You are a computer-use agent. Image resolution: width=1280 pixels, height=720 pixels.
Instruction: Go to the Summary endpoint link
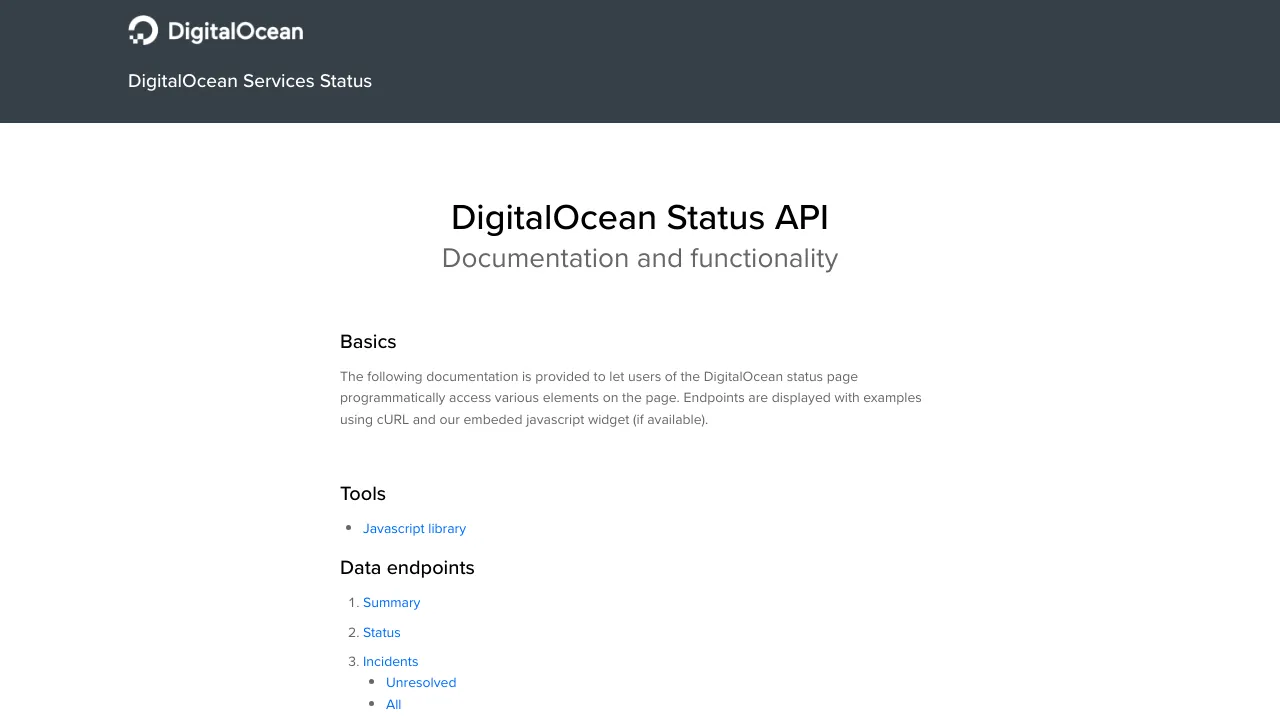[x=391, y=602]
